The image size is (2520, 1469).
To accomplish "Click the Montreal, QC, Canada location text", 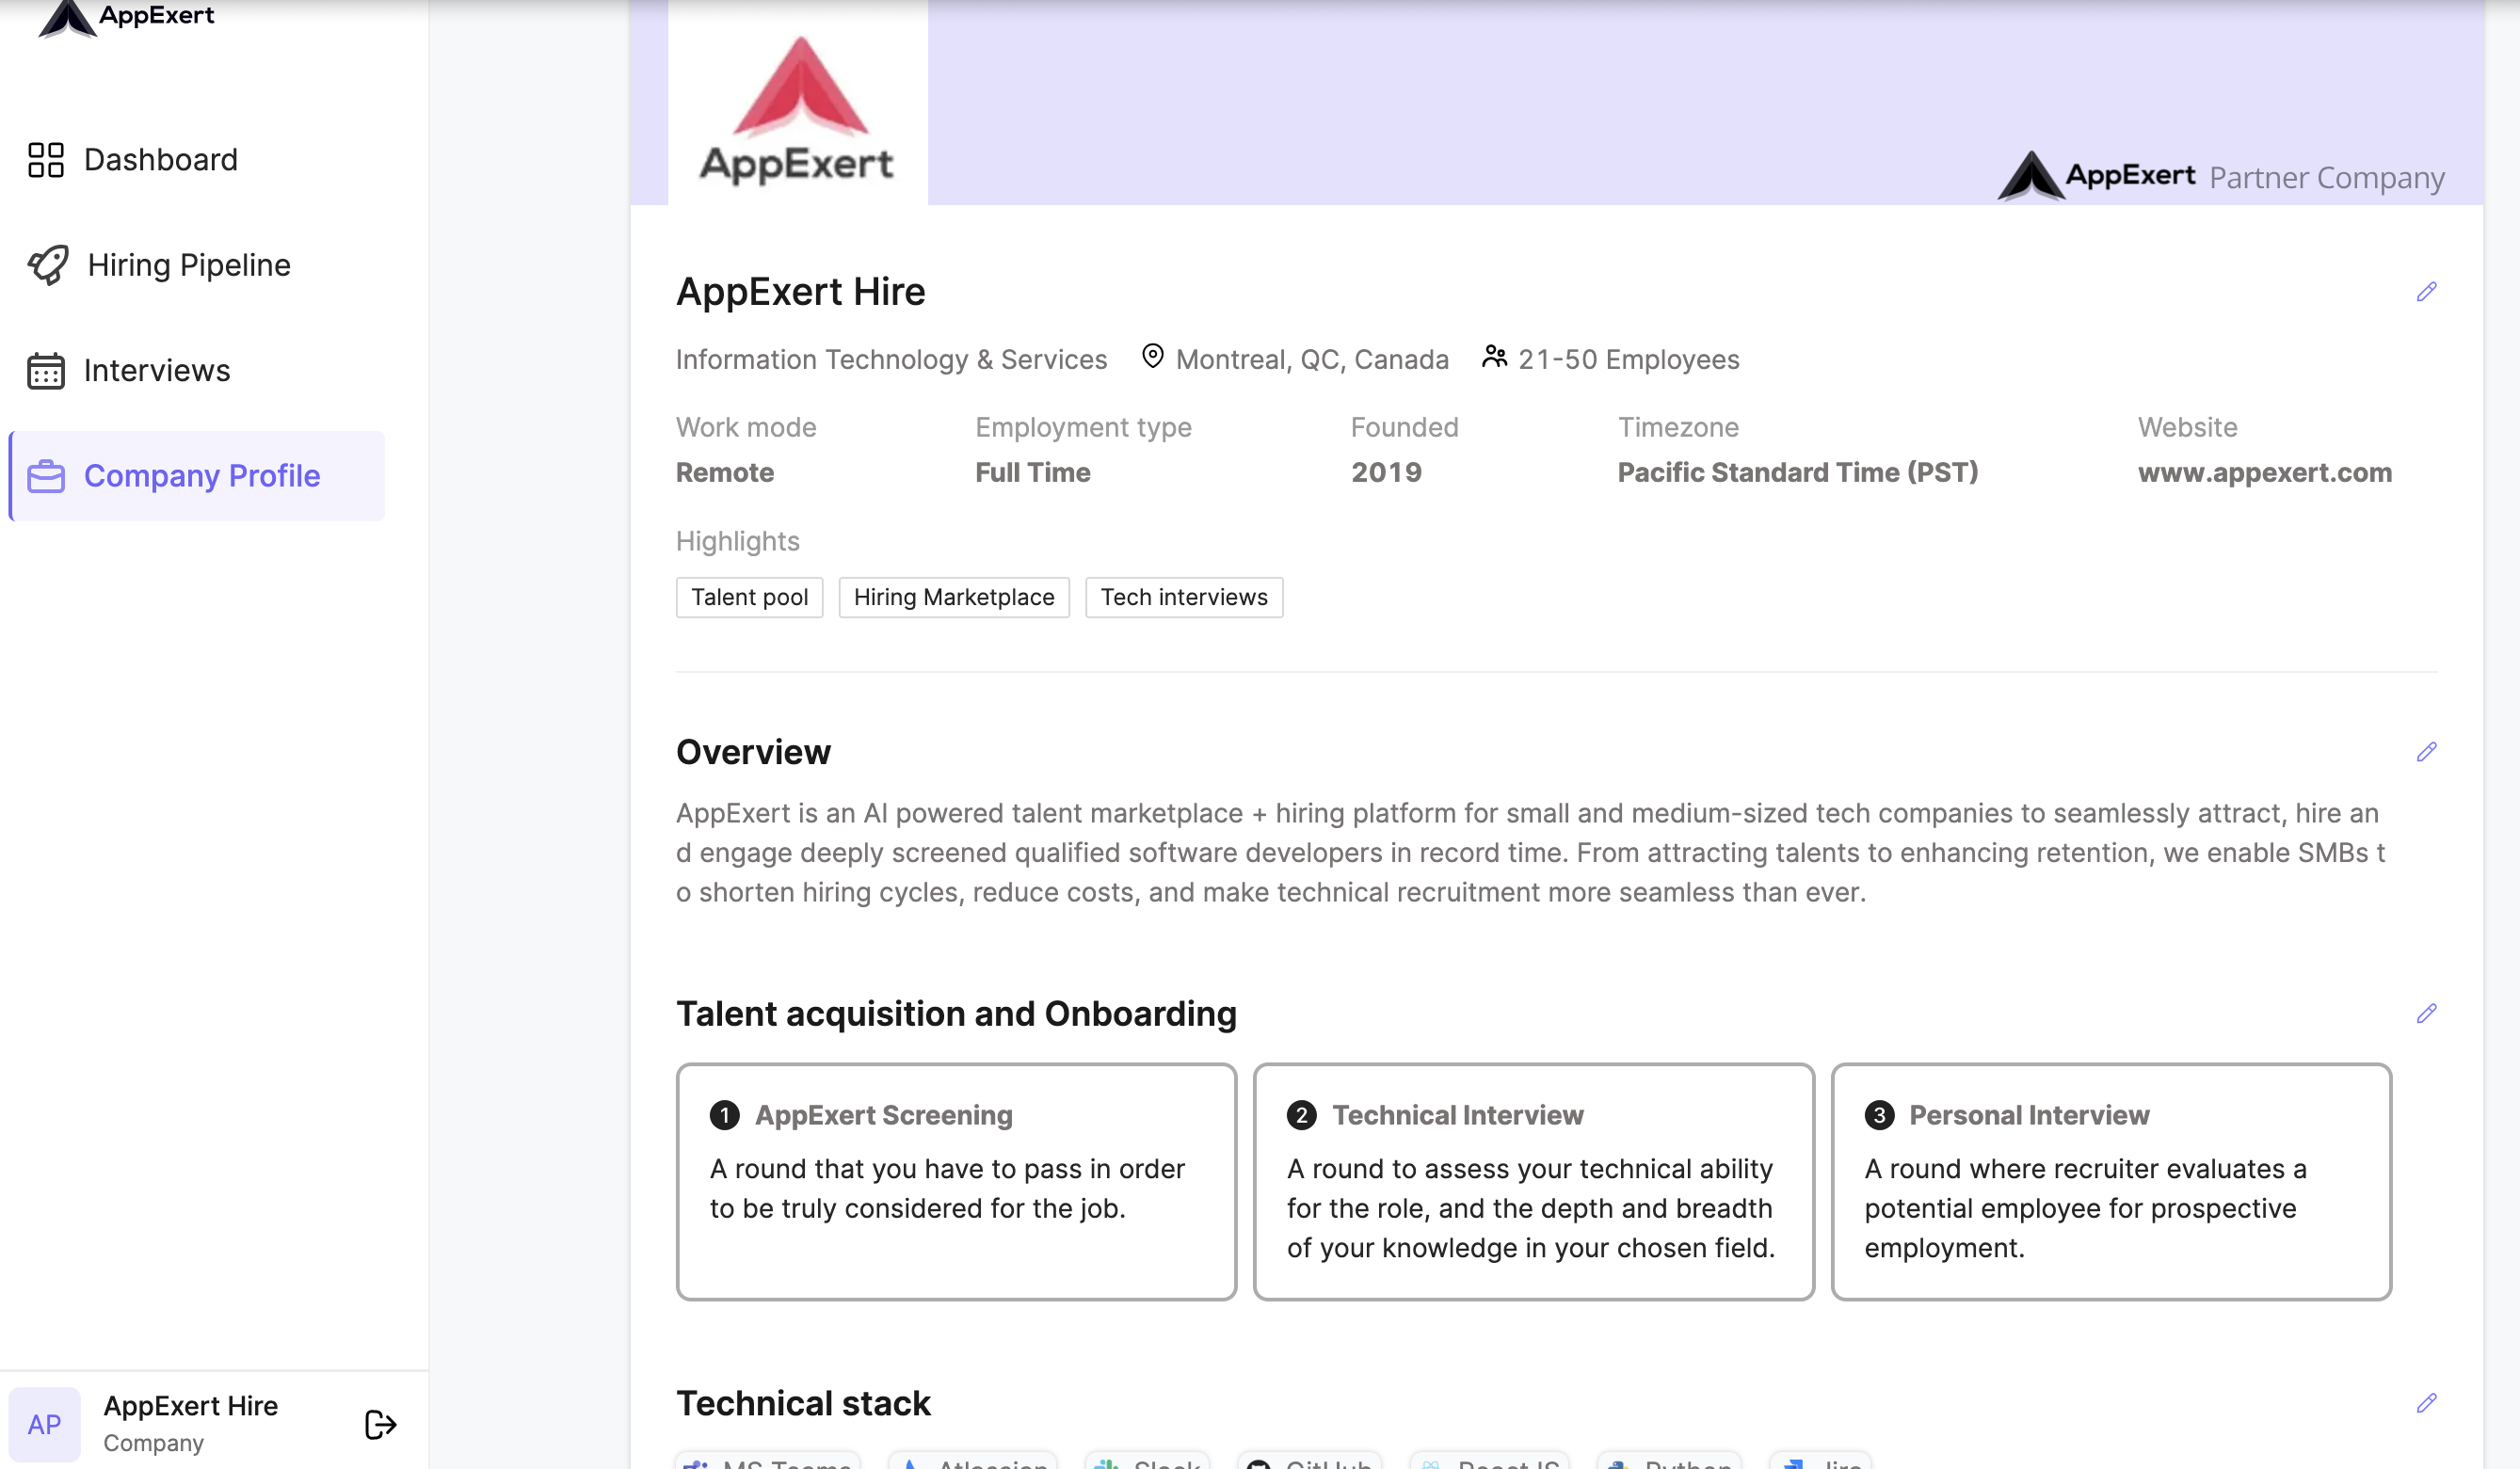I will point(1312,360).
